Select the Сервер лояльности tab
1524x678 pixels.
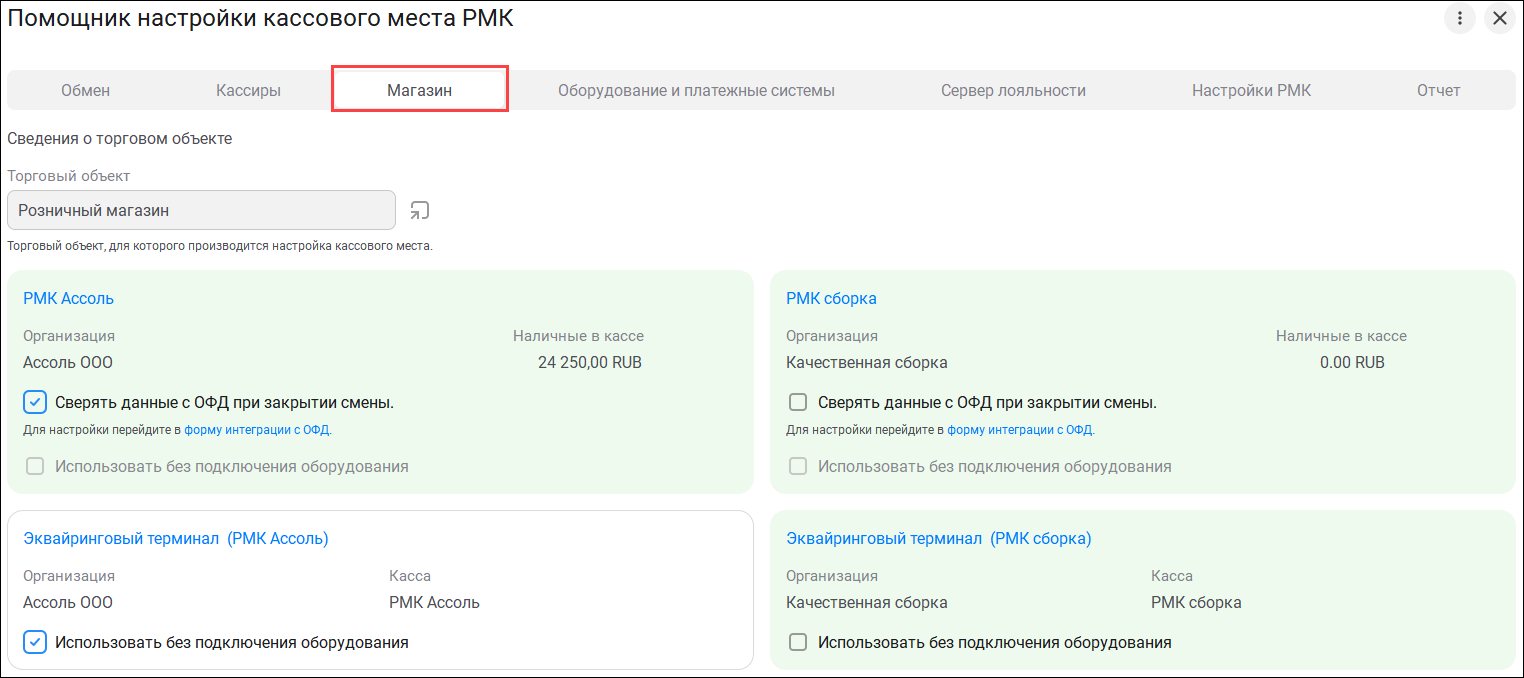point(1013,91)
